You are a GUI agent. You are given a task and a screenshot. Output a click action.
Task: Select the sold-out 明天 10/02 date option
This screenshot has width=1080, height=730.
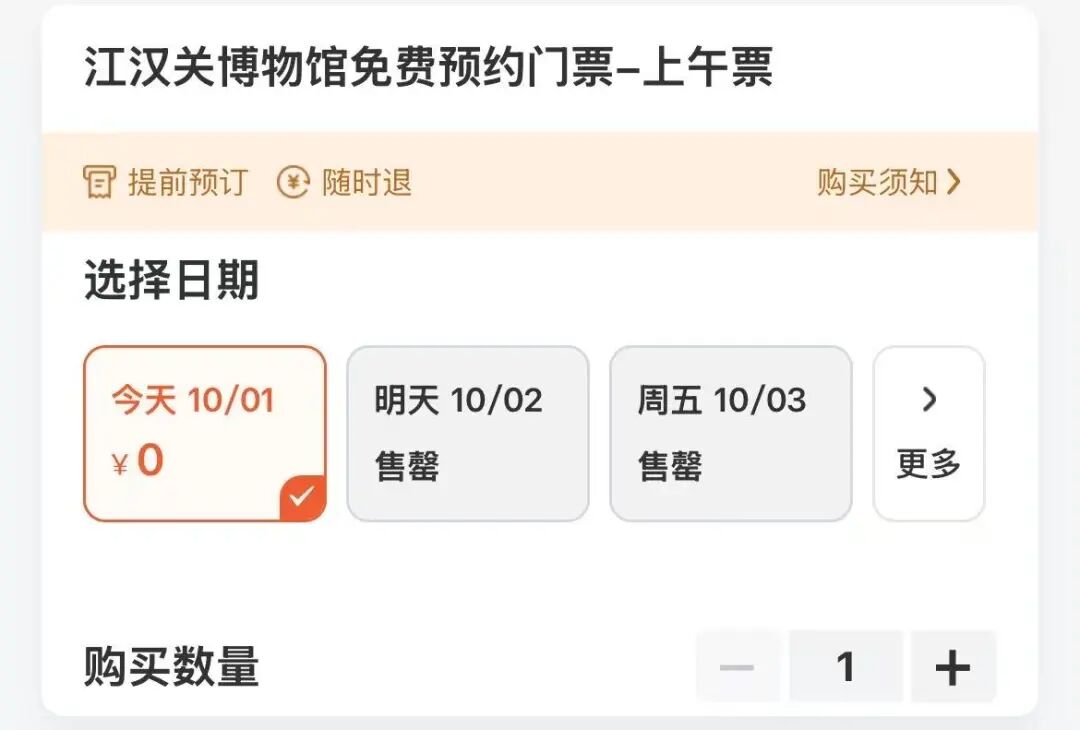(466, 432)
